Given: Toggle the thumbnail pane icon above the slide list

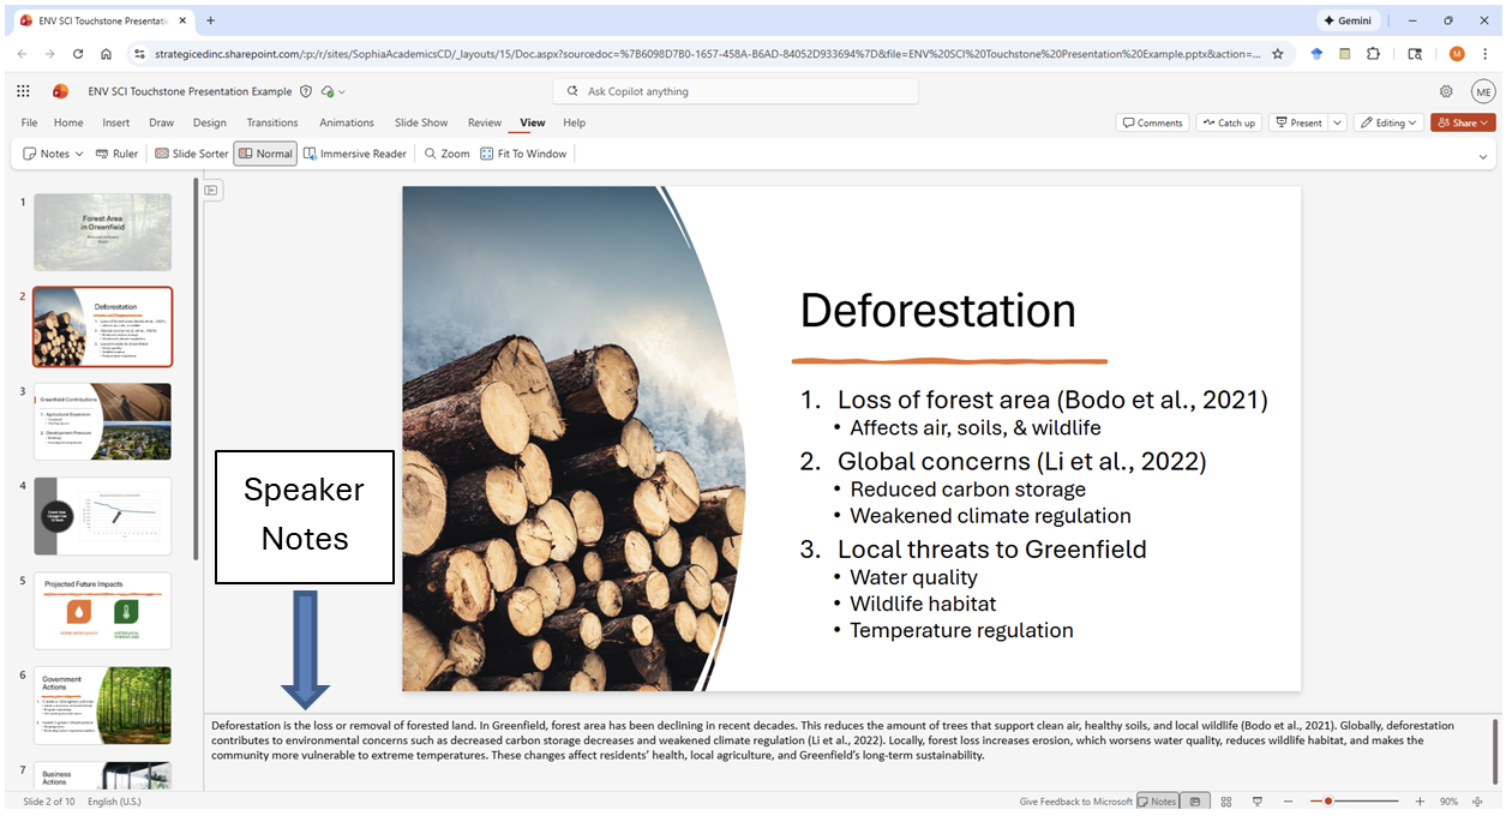Looking at the screenshot, I should [212, 190].
